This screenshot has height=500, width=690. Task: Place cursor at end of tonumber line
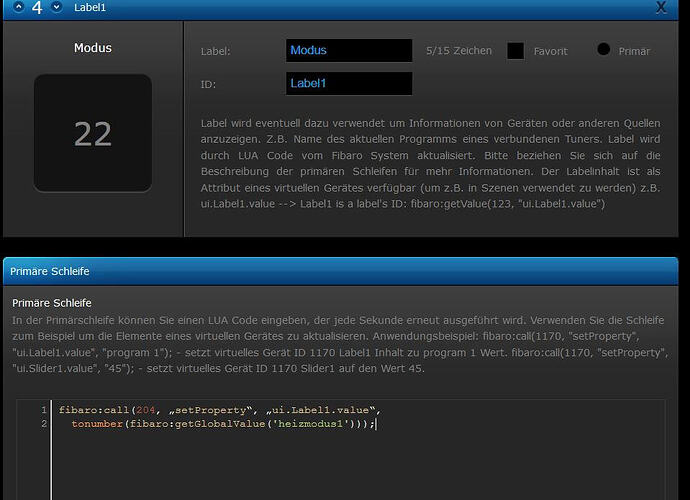(377, 424)
